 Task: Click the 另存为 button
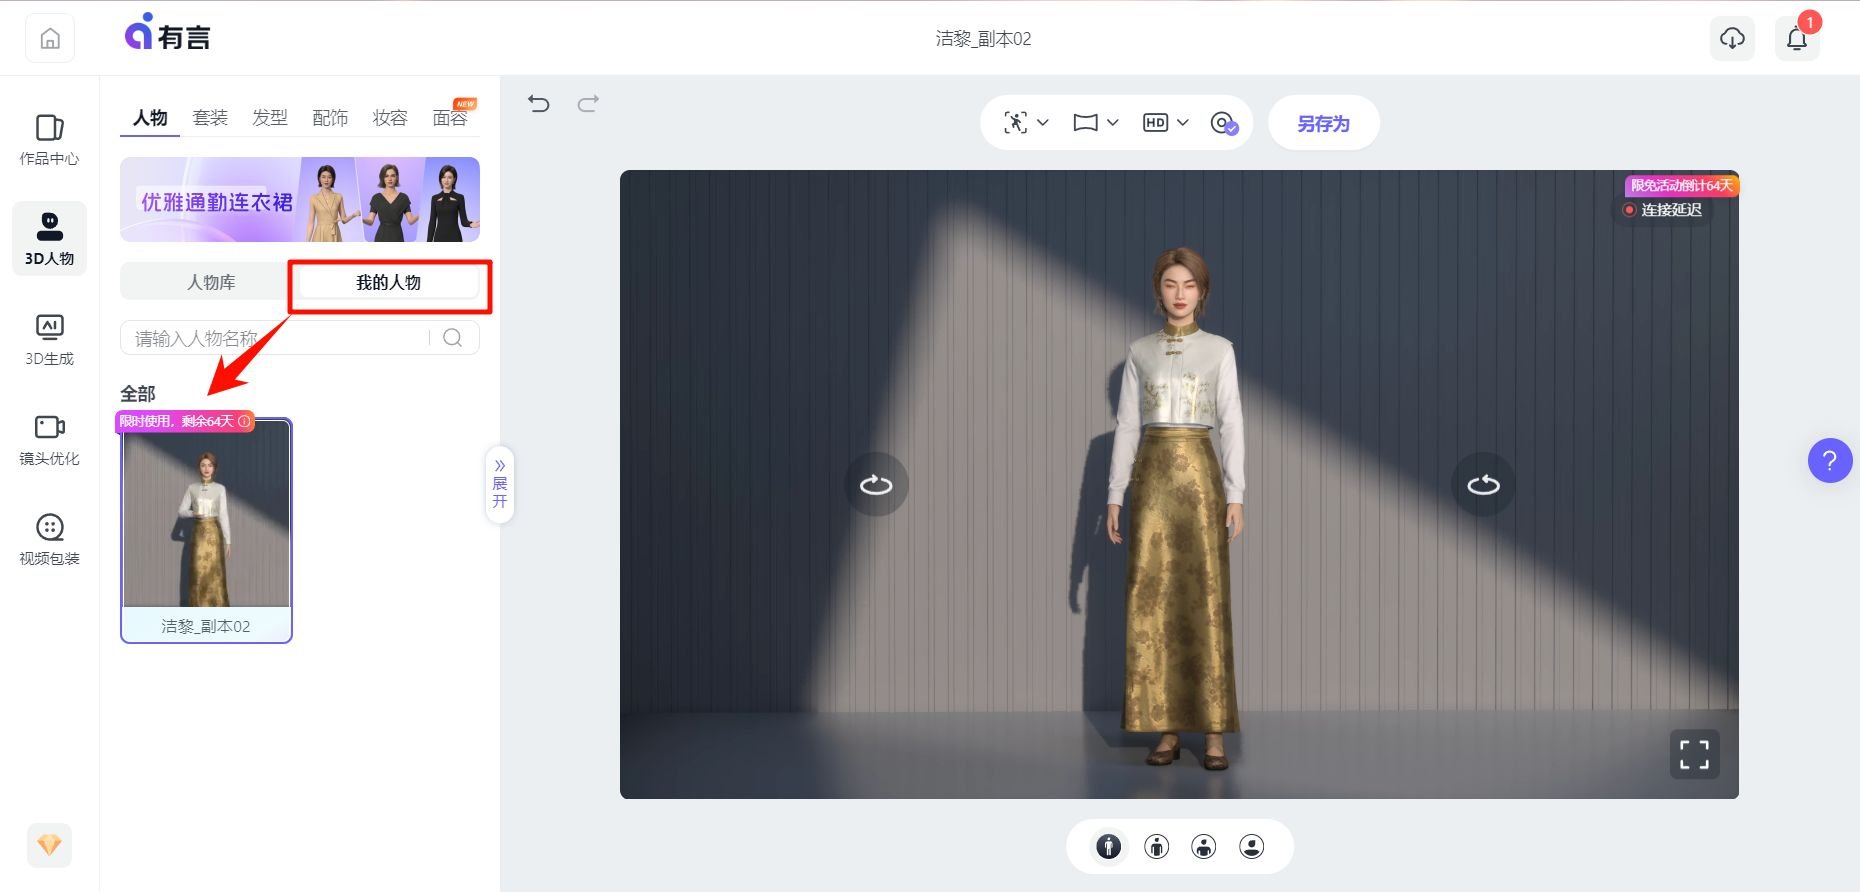[x=1323, y=123]
